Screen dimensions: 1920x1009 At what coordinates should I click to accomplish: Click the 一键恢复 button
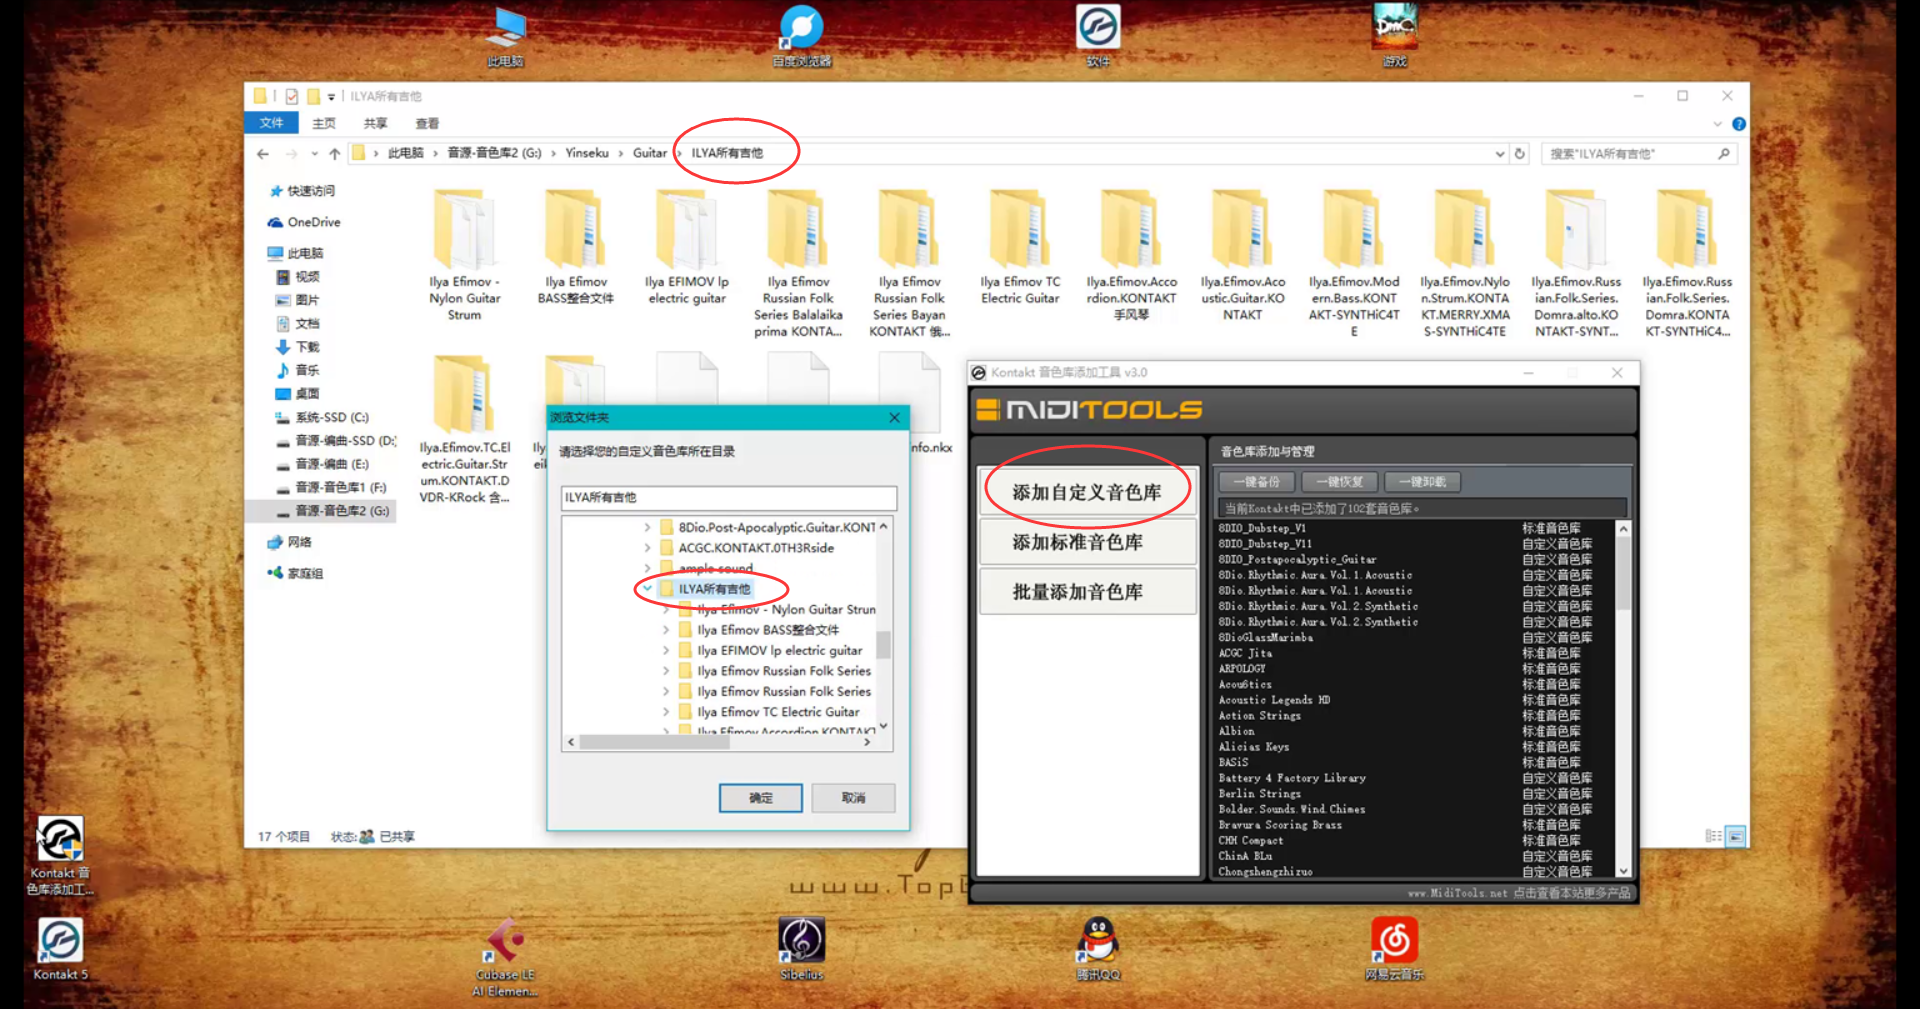(1340, 482)
